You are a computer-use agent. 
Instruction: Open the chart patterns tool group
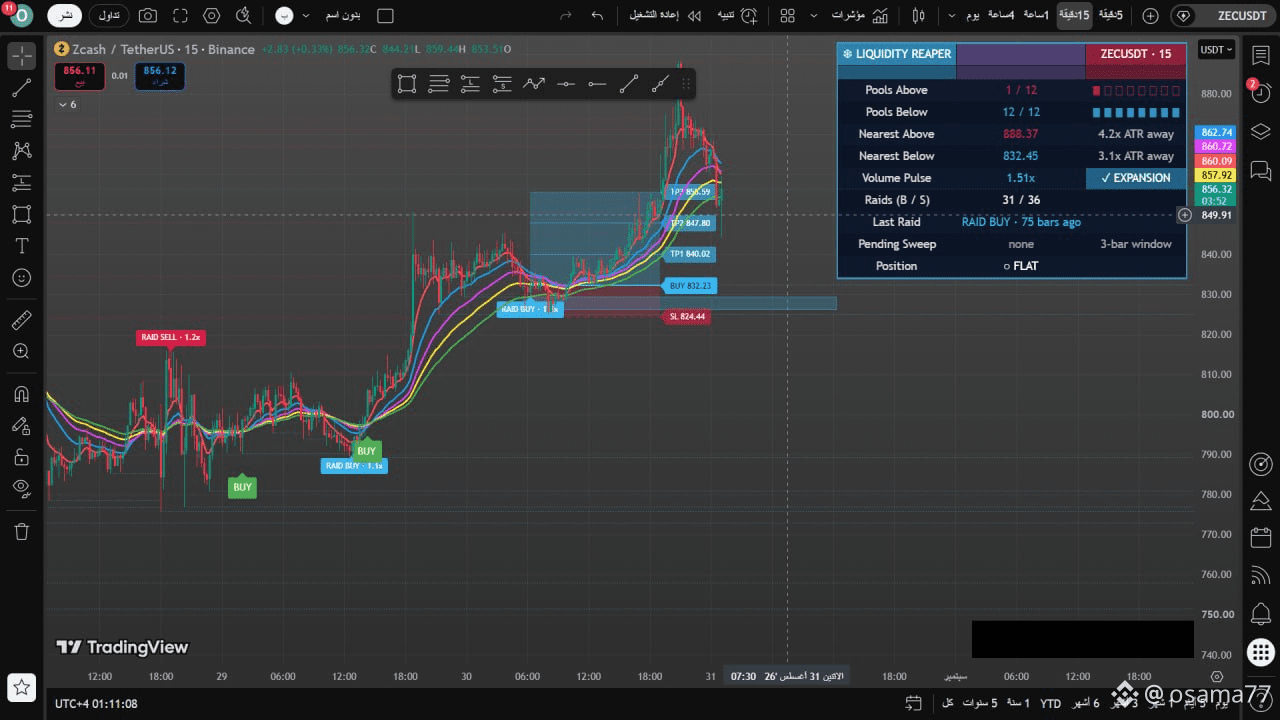(21, 151)
